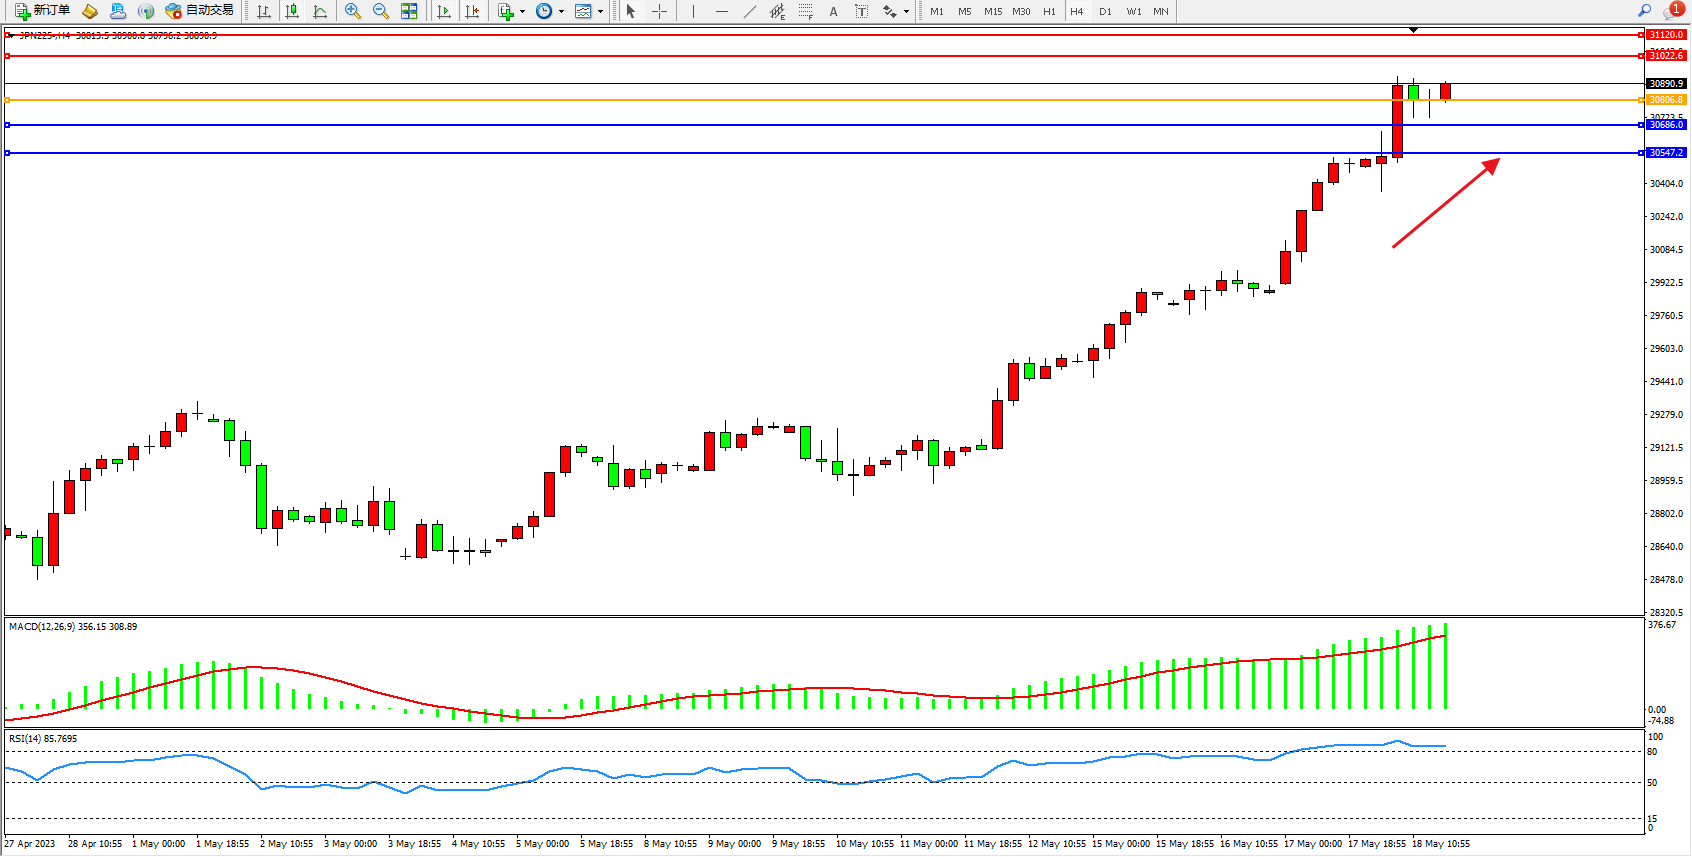
Task: Switch to the D1 timeframe
Action: point(1105,11)
